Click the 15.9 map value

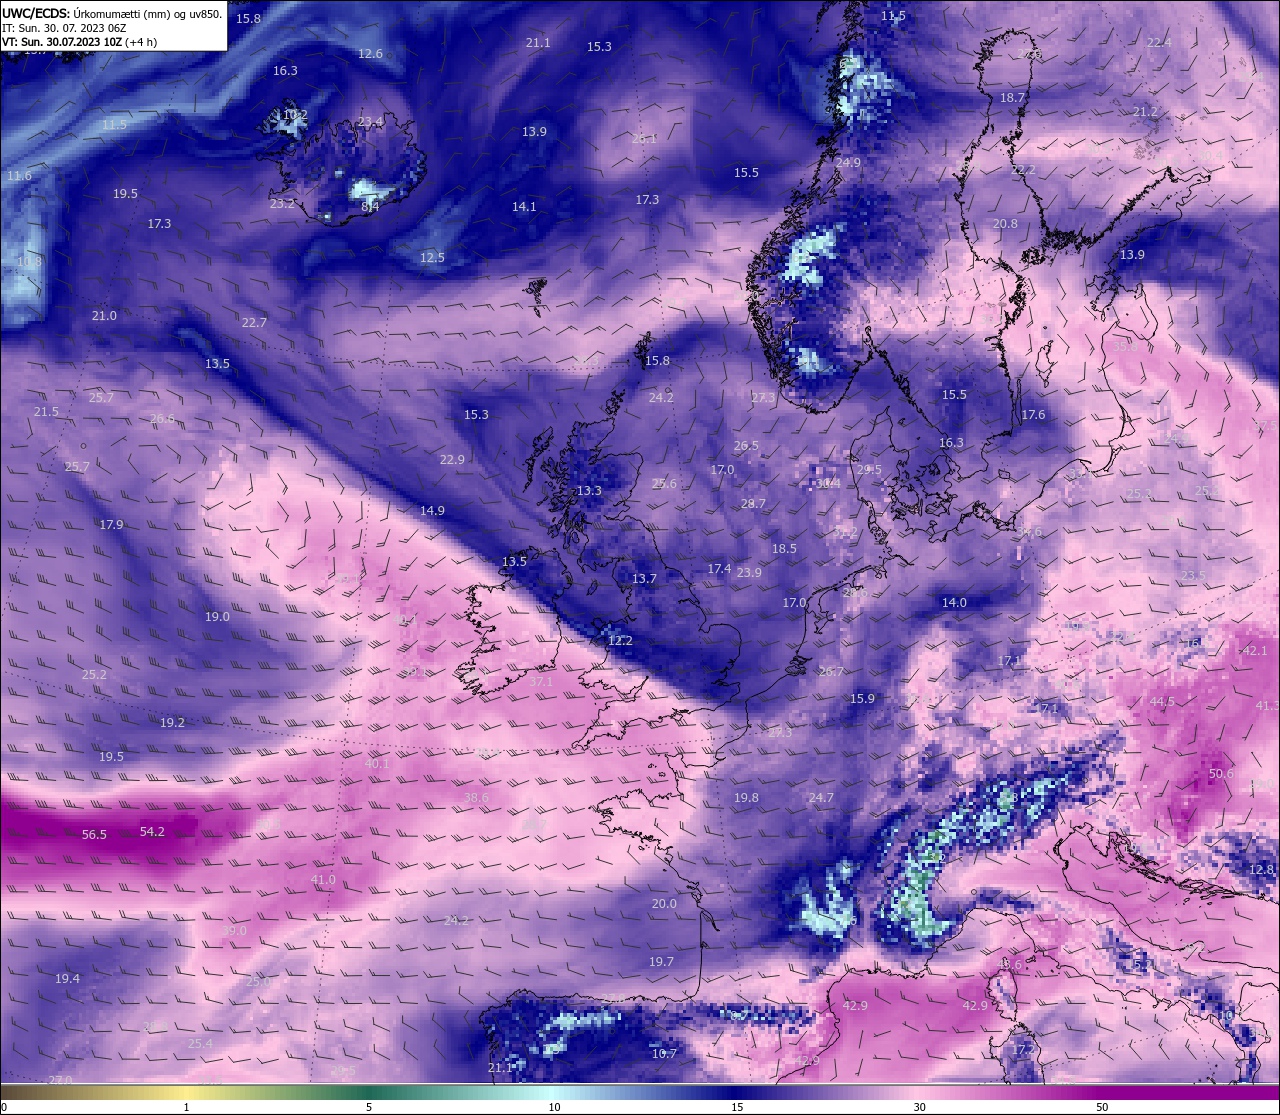click(862, 699)
